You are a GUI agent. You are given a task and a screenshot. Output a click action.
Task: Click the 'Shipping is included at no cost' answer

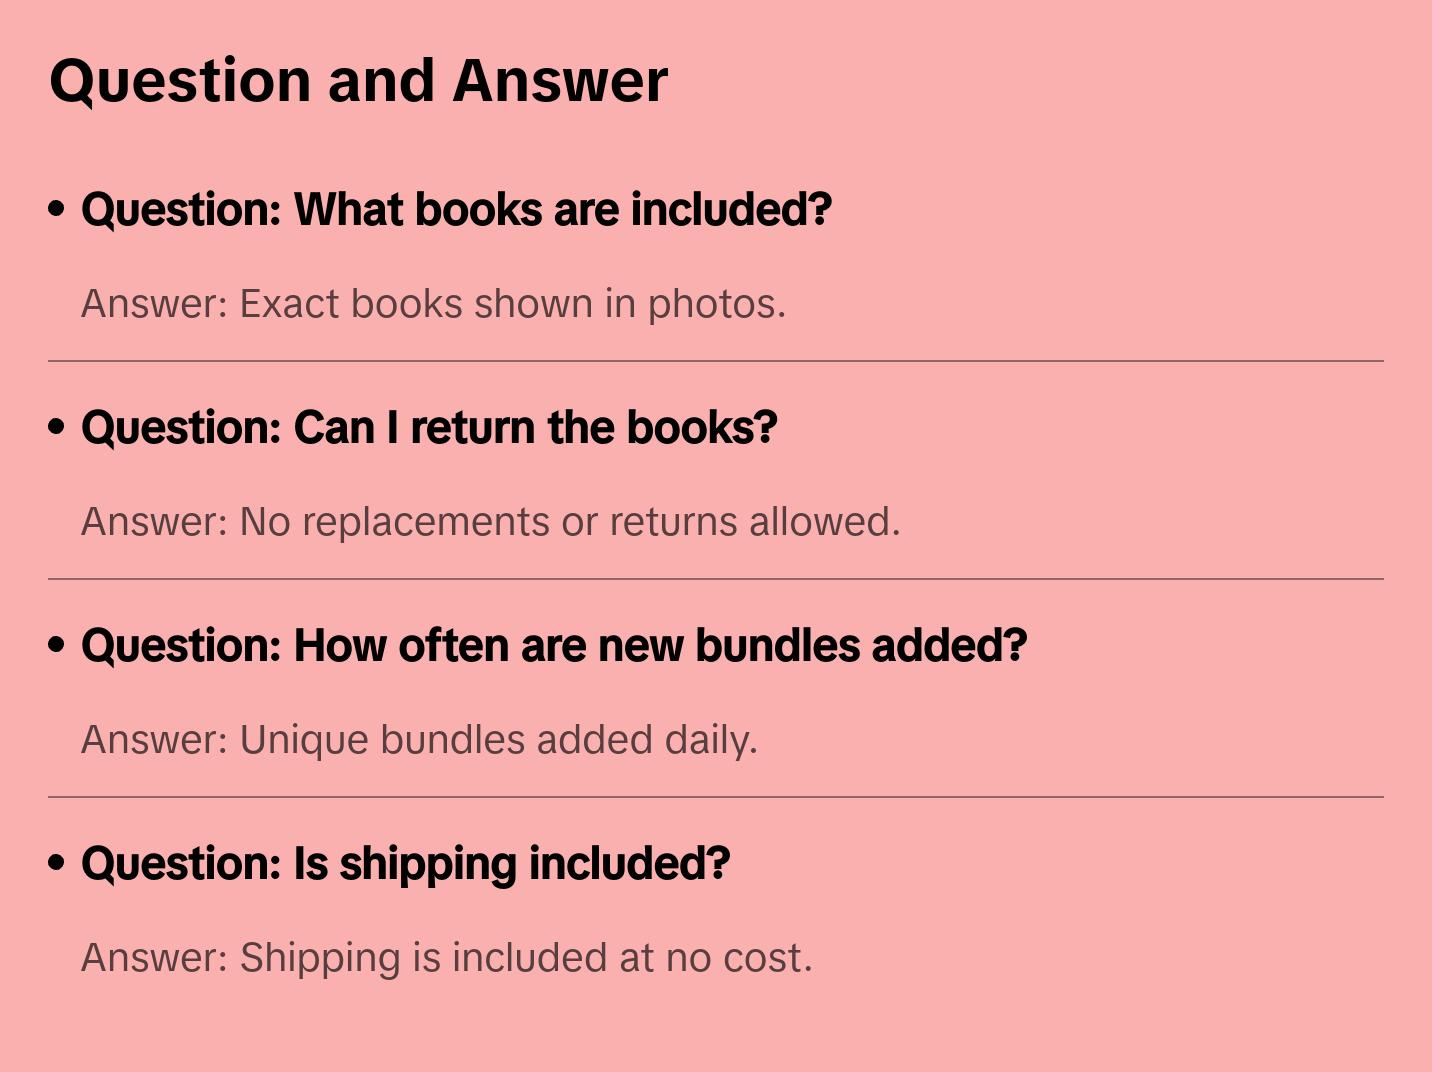(x=446, y=958)
